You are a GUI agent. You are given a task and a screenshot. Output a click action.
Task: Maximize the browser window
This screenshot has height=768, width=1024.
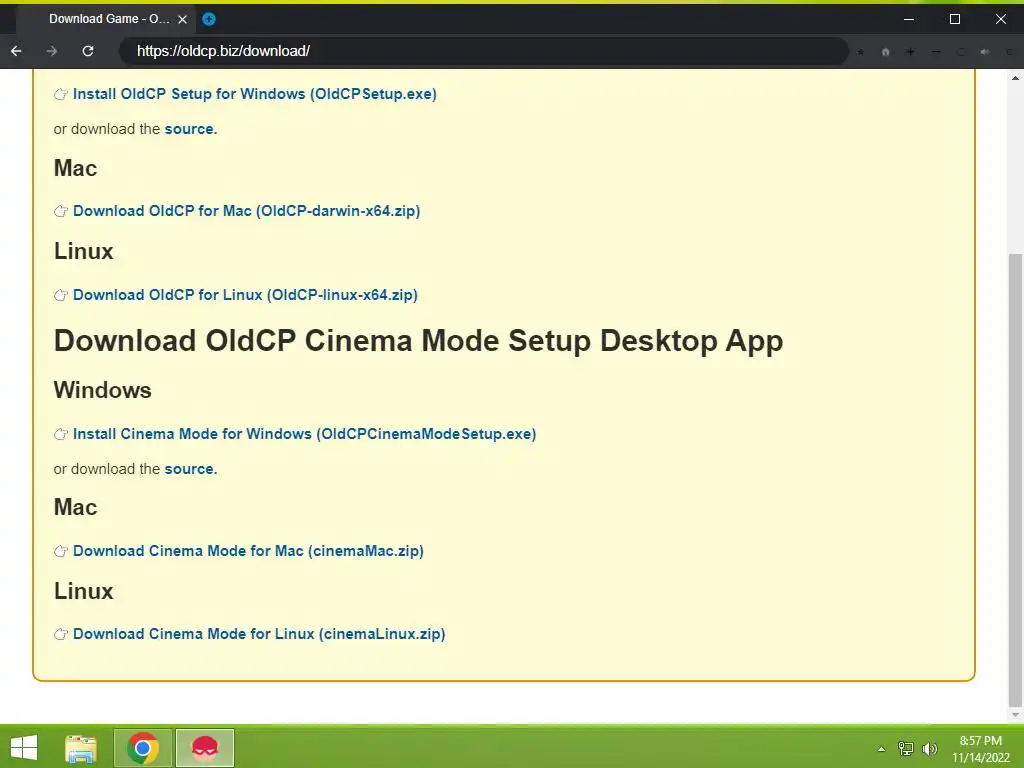[x=955, y=19]
